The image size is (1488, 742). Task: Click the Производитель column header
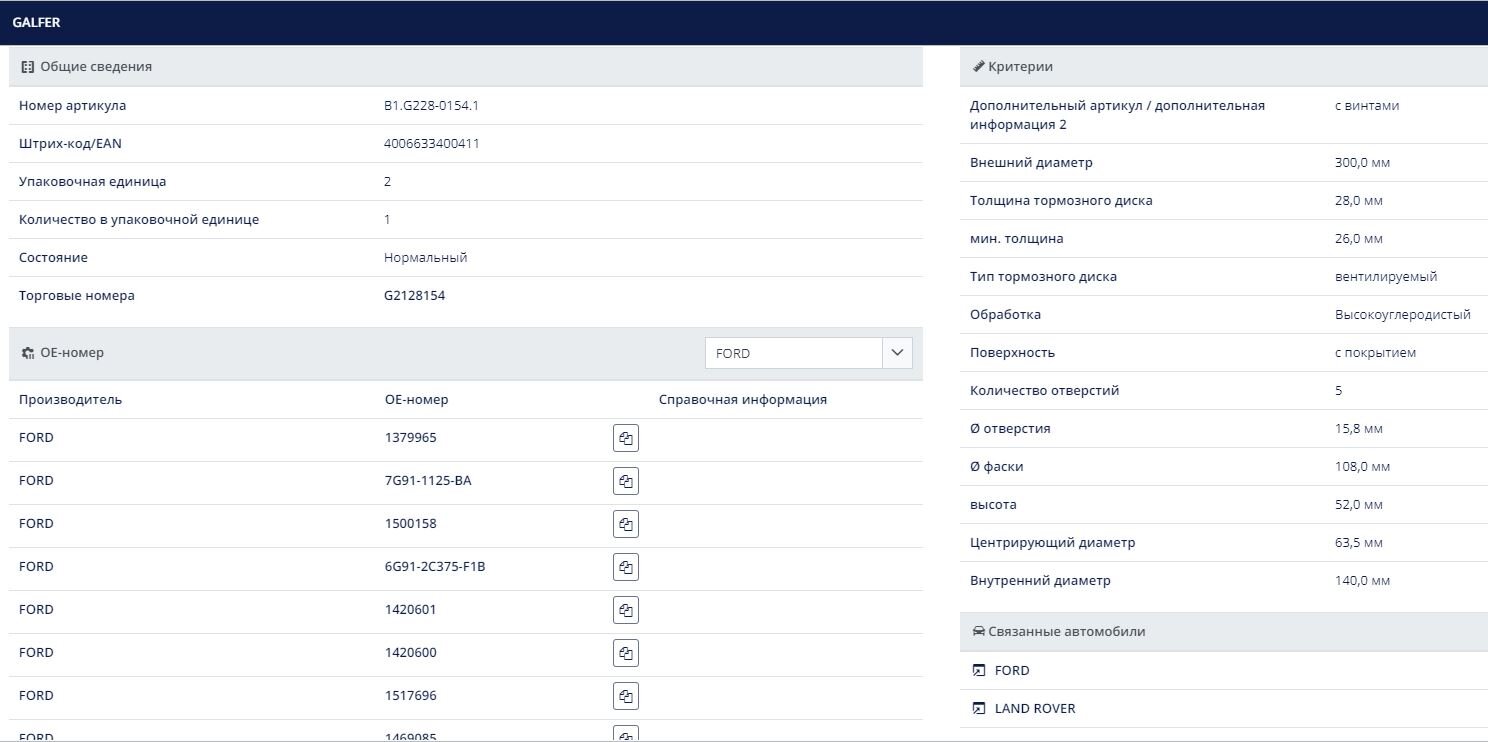pos(70,399)
